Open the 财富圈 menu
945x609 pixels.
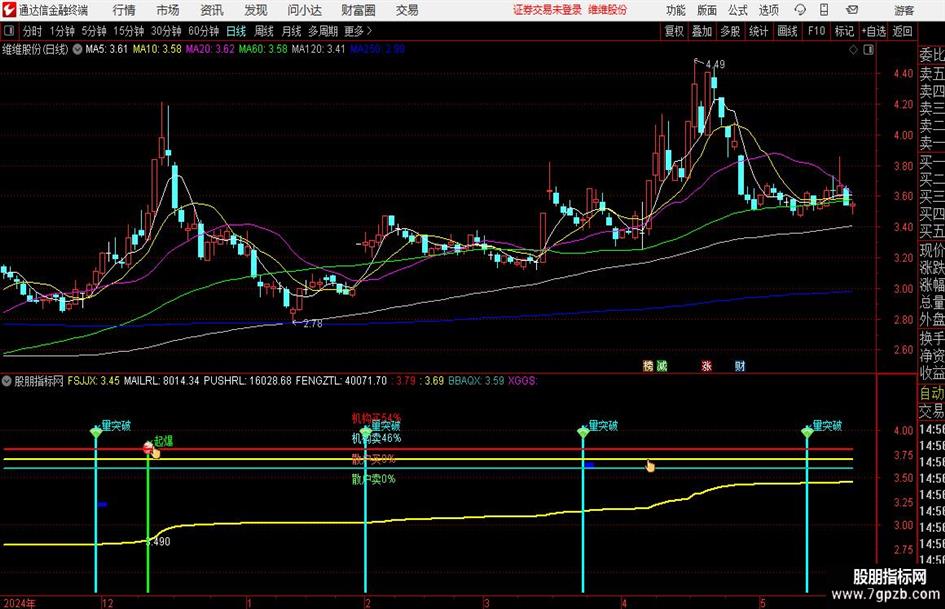click(358, 10)
